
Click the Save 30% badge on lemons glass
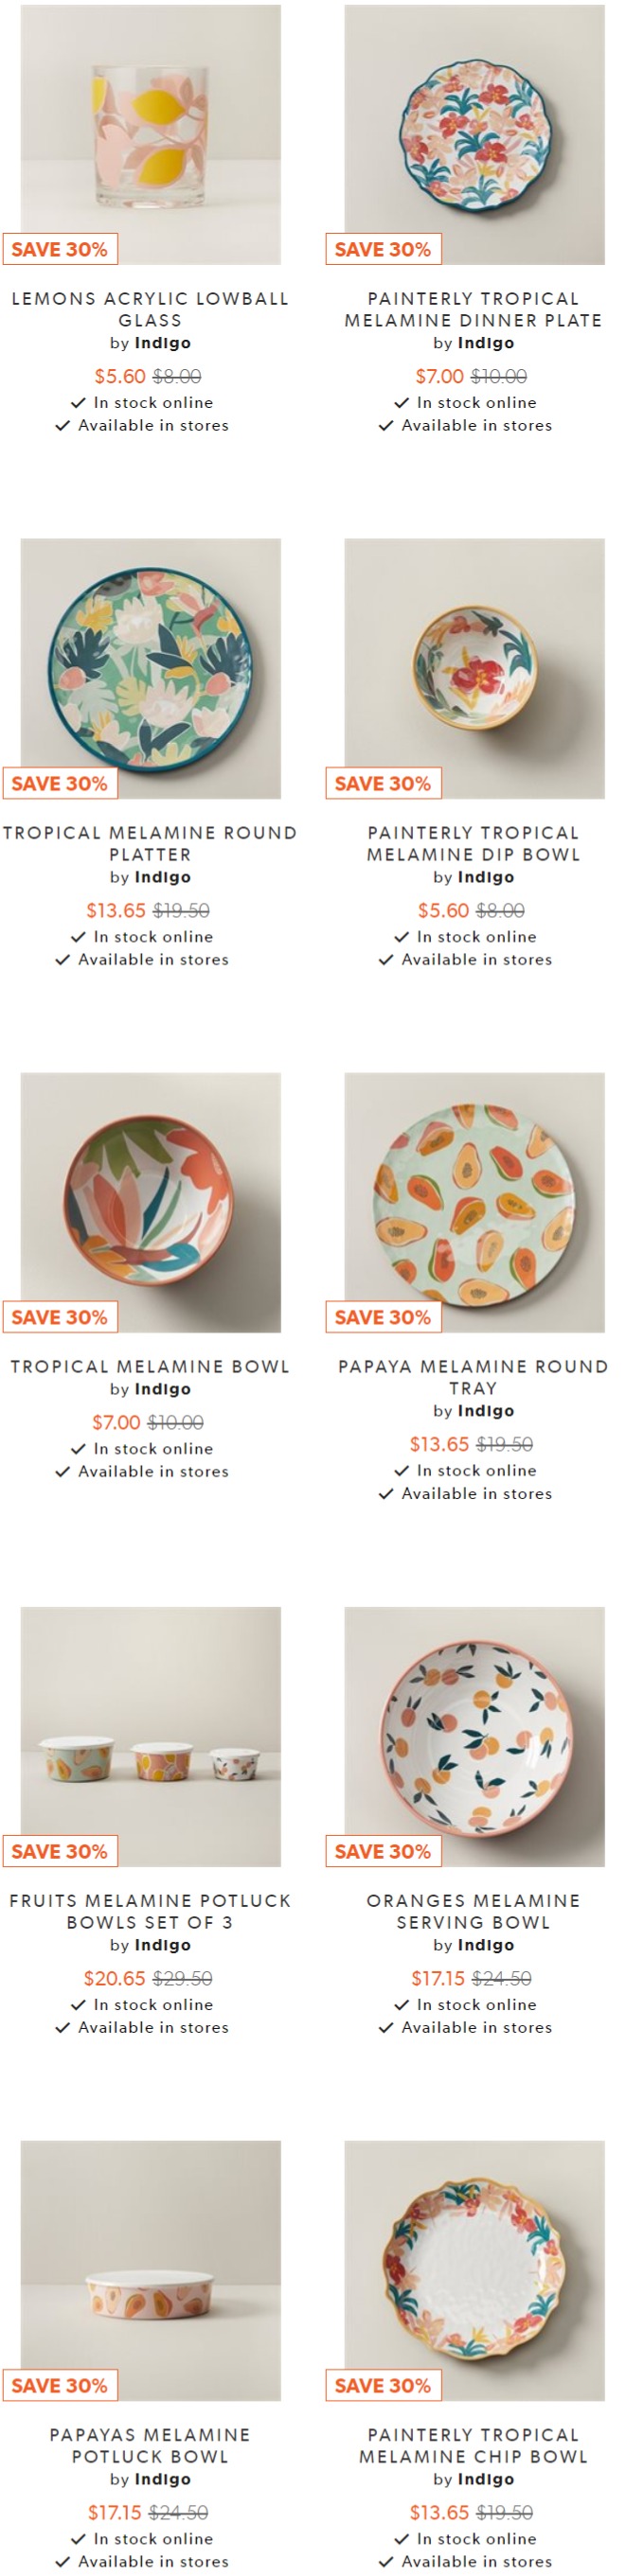point(60,249)
